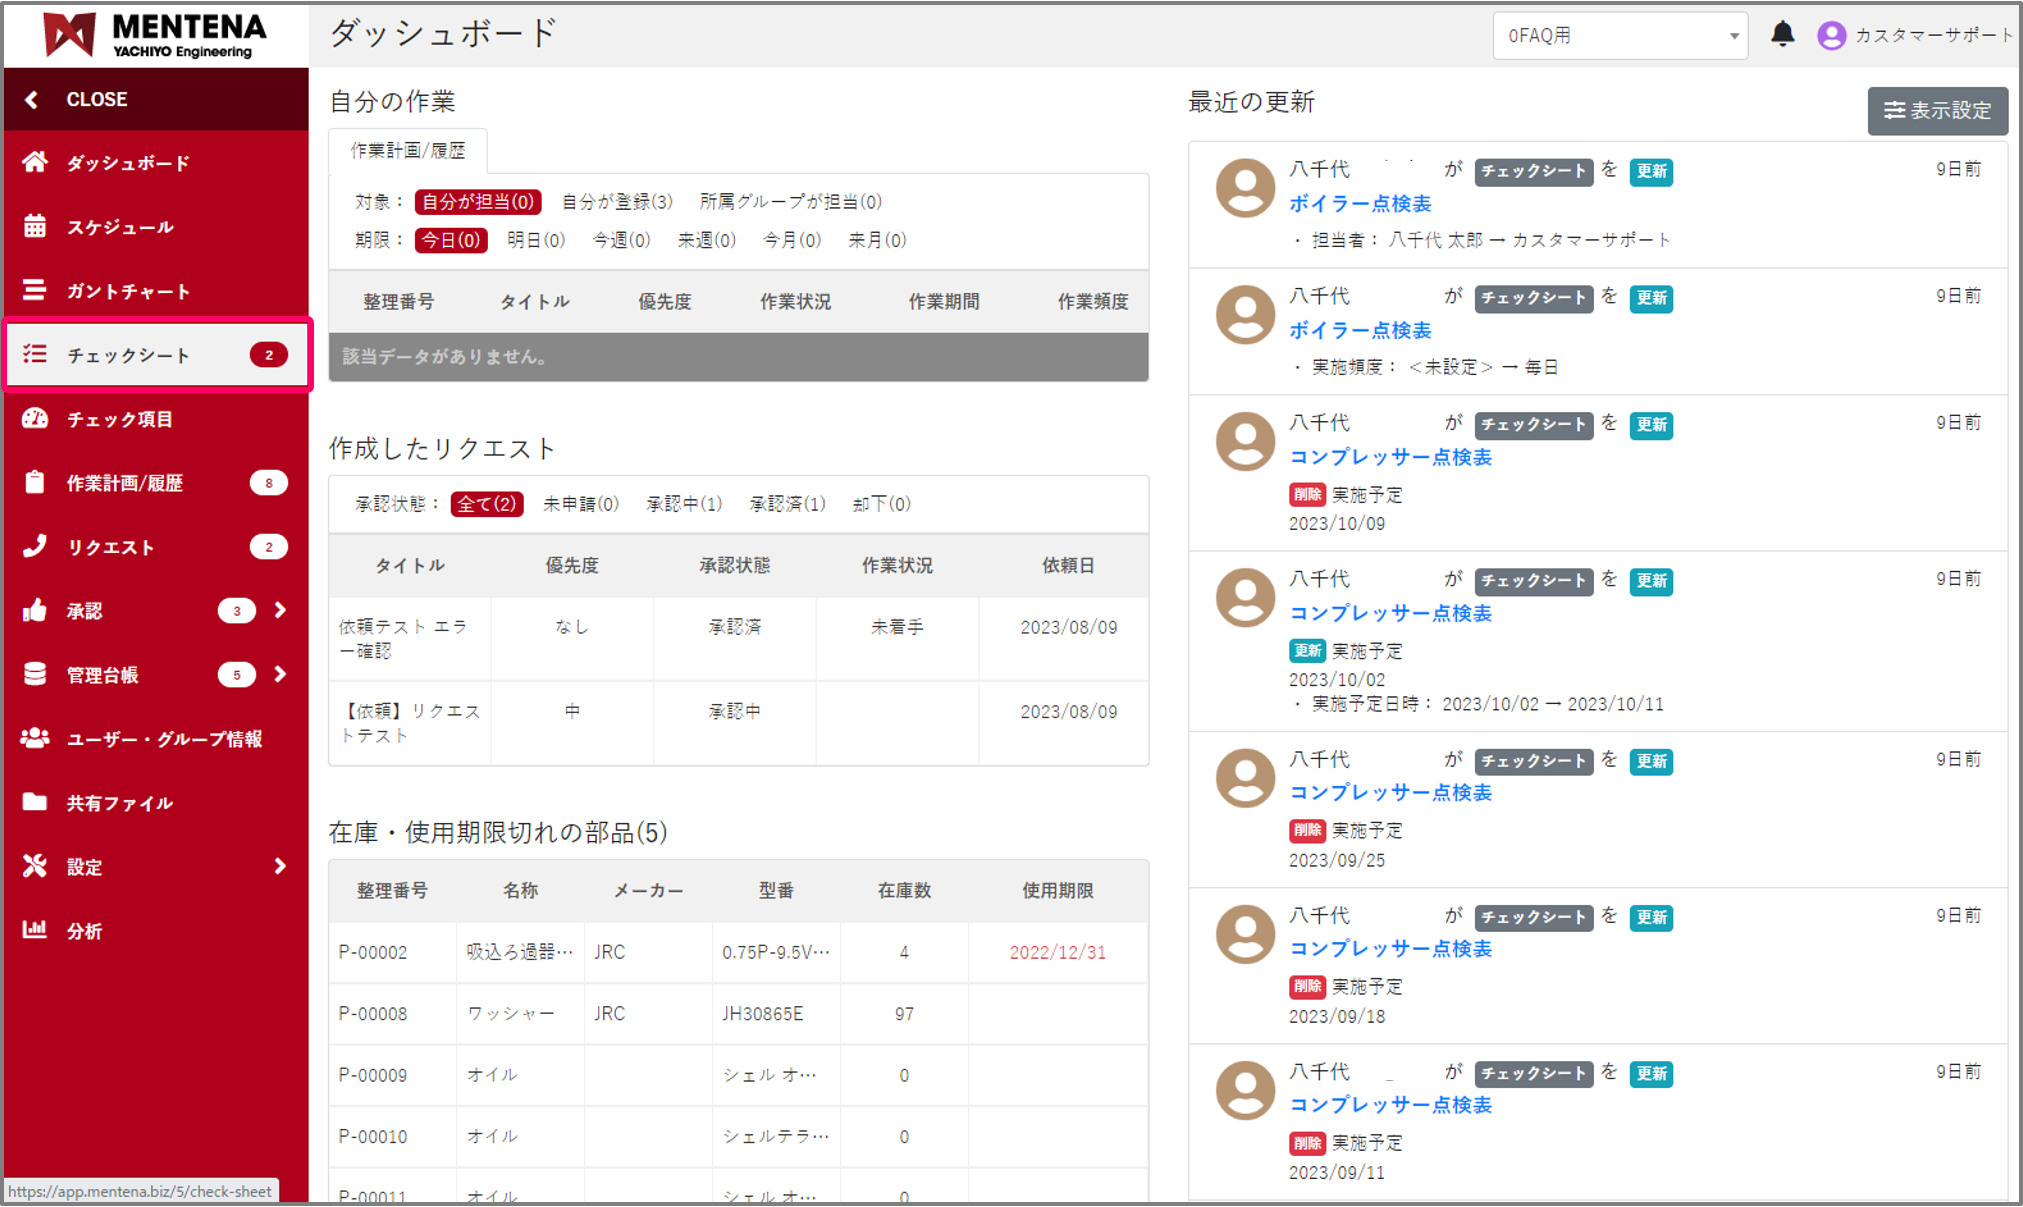
Task: Select the 自分が担当(0) filter
Action: tap(478, 201)
